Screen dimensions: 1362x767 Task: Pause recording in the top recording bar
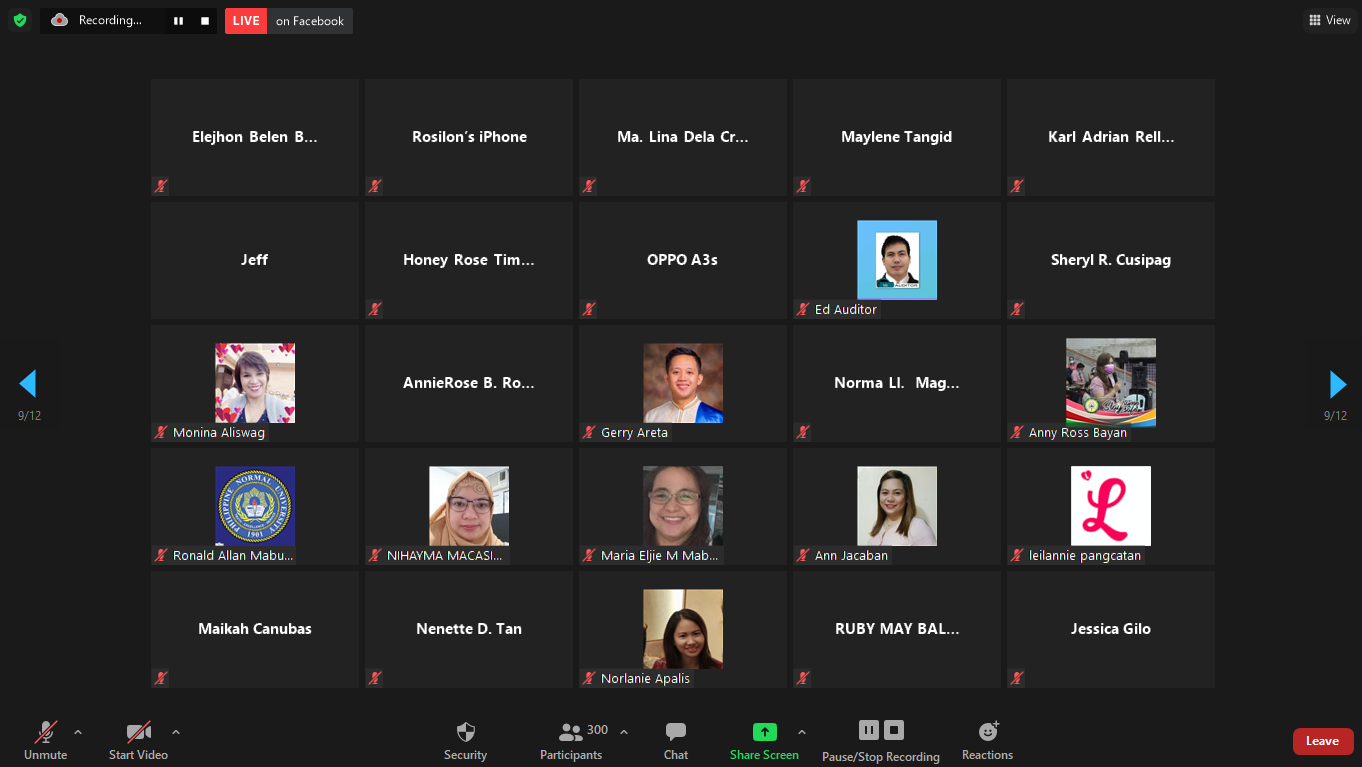coord(178,21)
